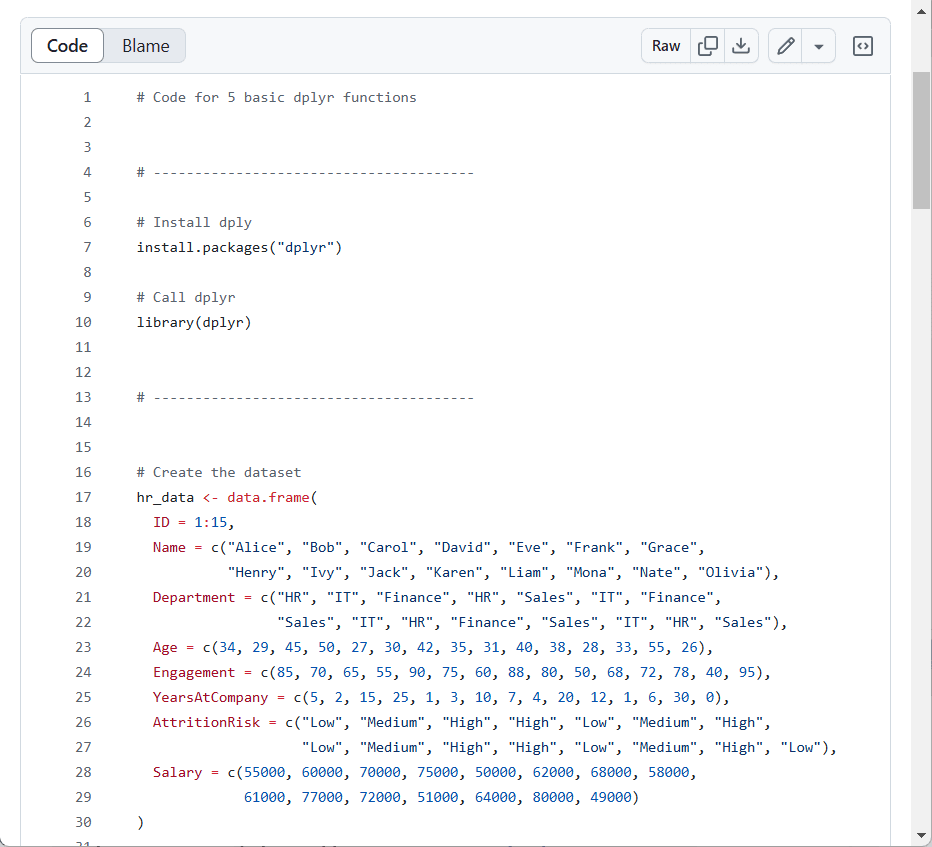Screen dimensions: 932x847
Task: Click the scrollbar up arrow
Action: [921, 11]
